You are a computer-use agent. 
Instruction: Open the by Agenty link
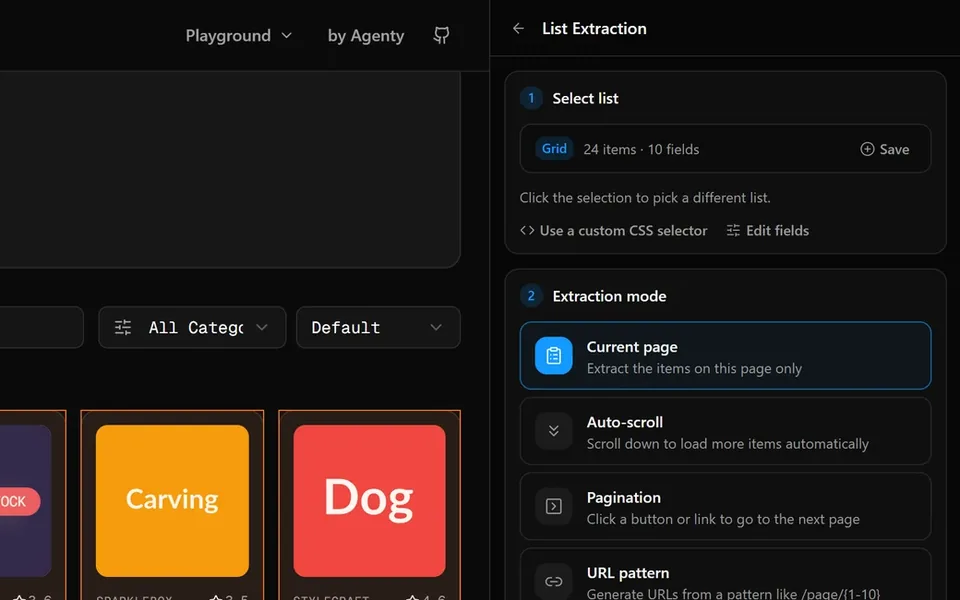tap(366, 36)
